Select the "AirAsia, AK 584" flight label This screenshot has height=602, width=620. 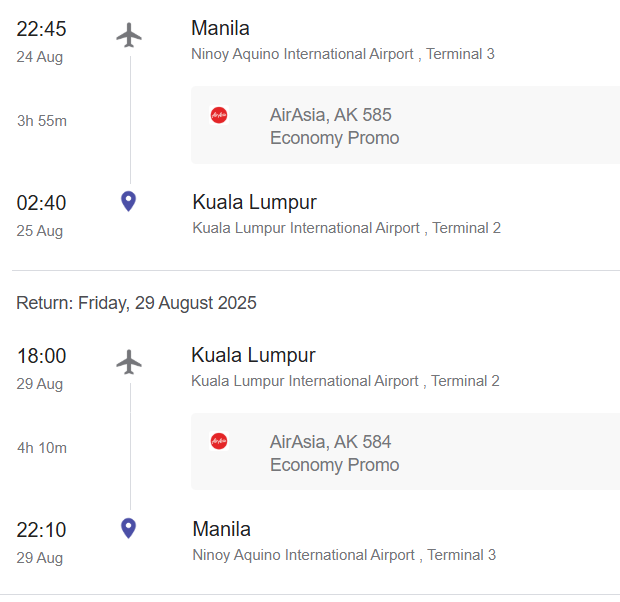click(330, 441)
